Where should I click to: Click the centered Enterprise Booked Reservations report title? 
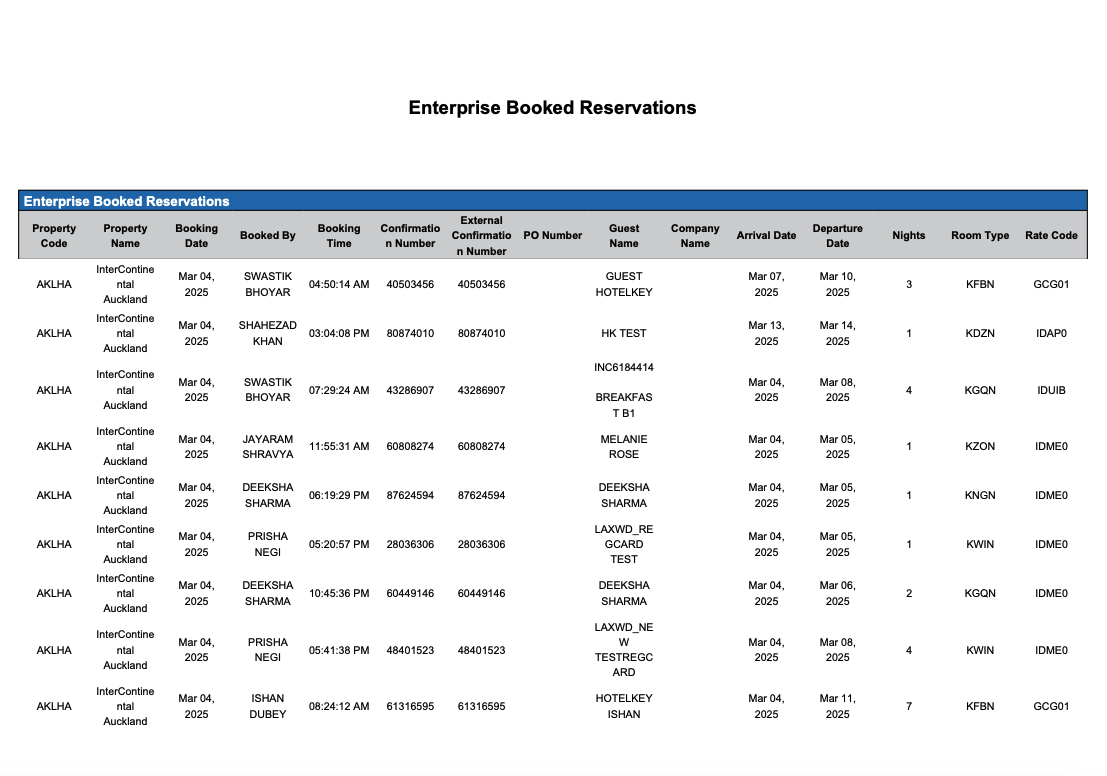point(552,108)
